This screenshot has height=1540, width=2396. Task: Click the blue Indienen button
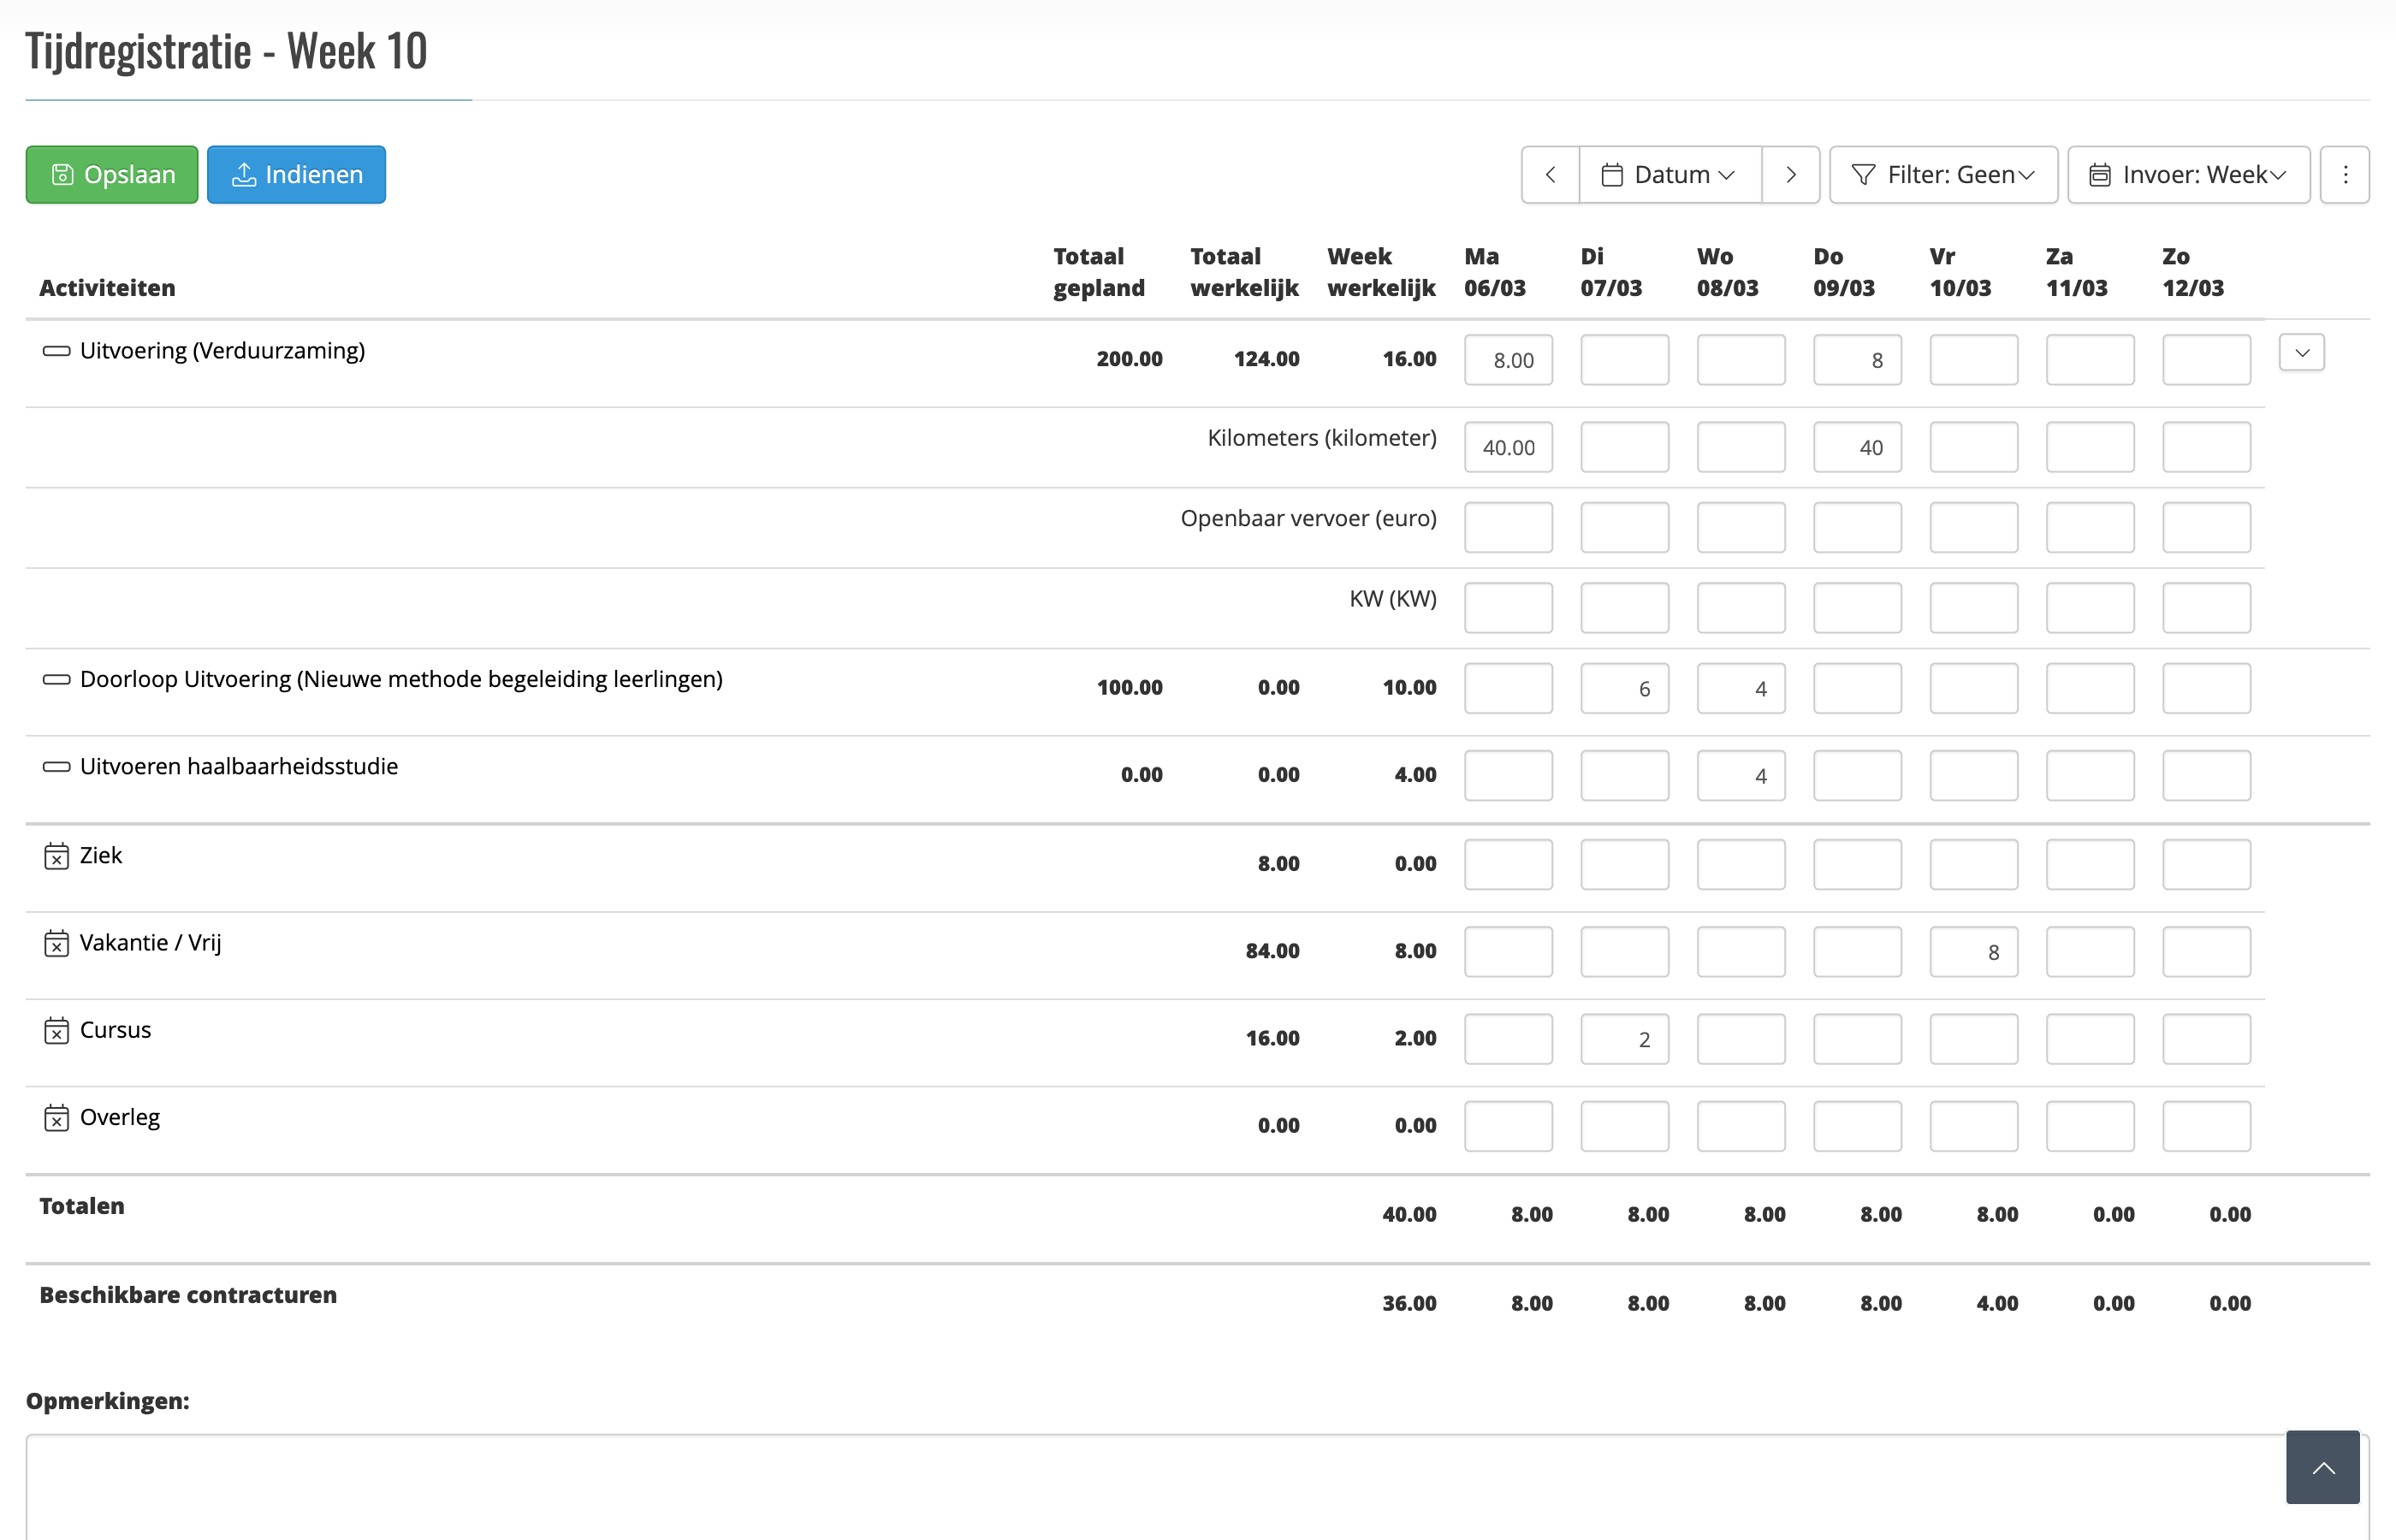click(x=296, y=175)
